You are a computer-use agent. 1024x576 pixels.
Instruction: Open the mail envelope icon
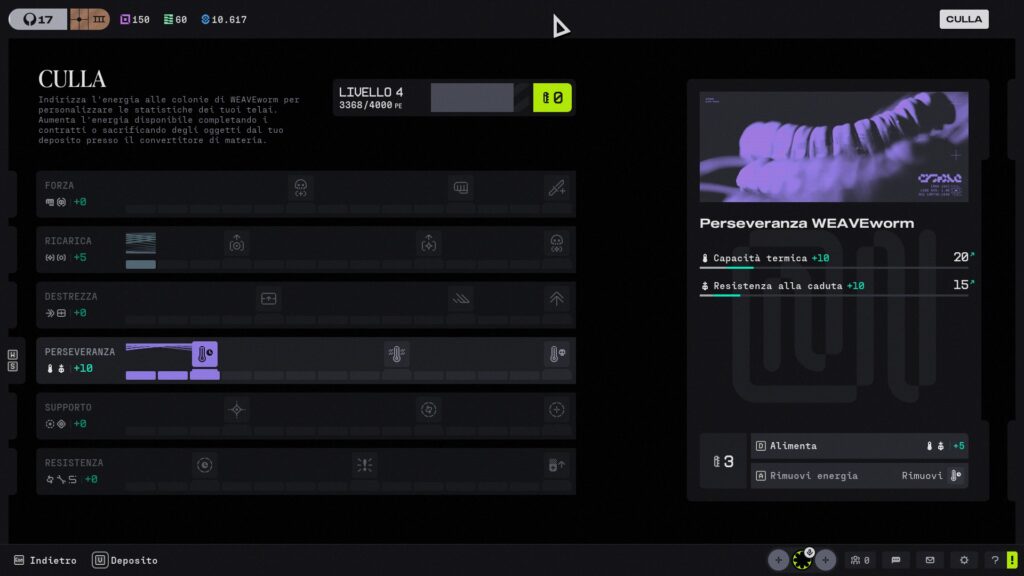(930, 560)
